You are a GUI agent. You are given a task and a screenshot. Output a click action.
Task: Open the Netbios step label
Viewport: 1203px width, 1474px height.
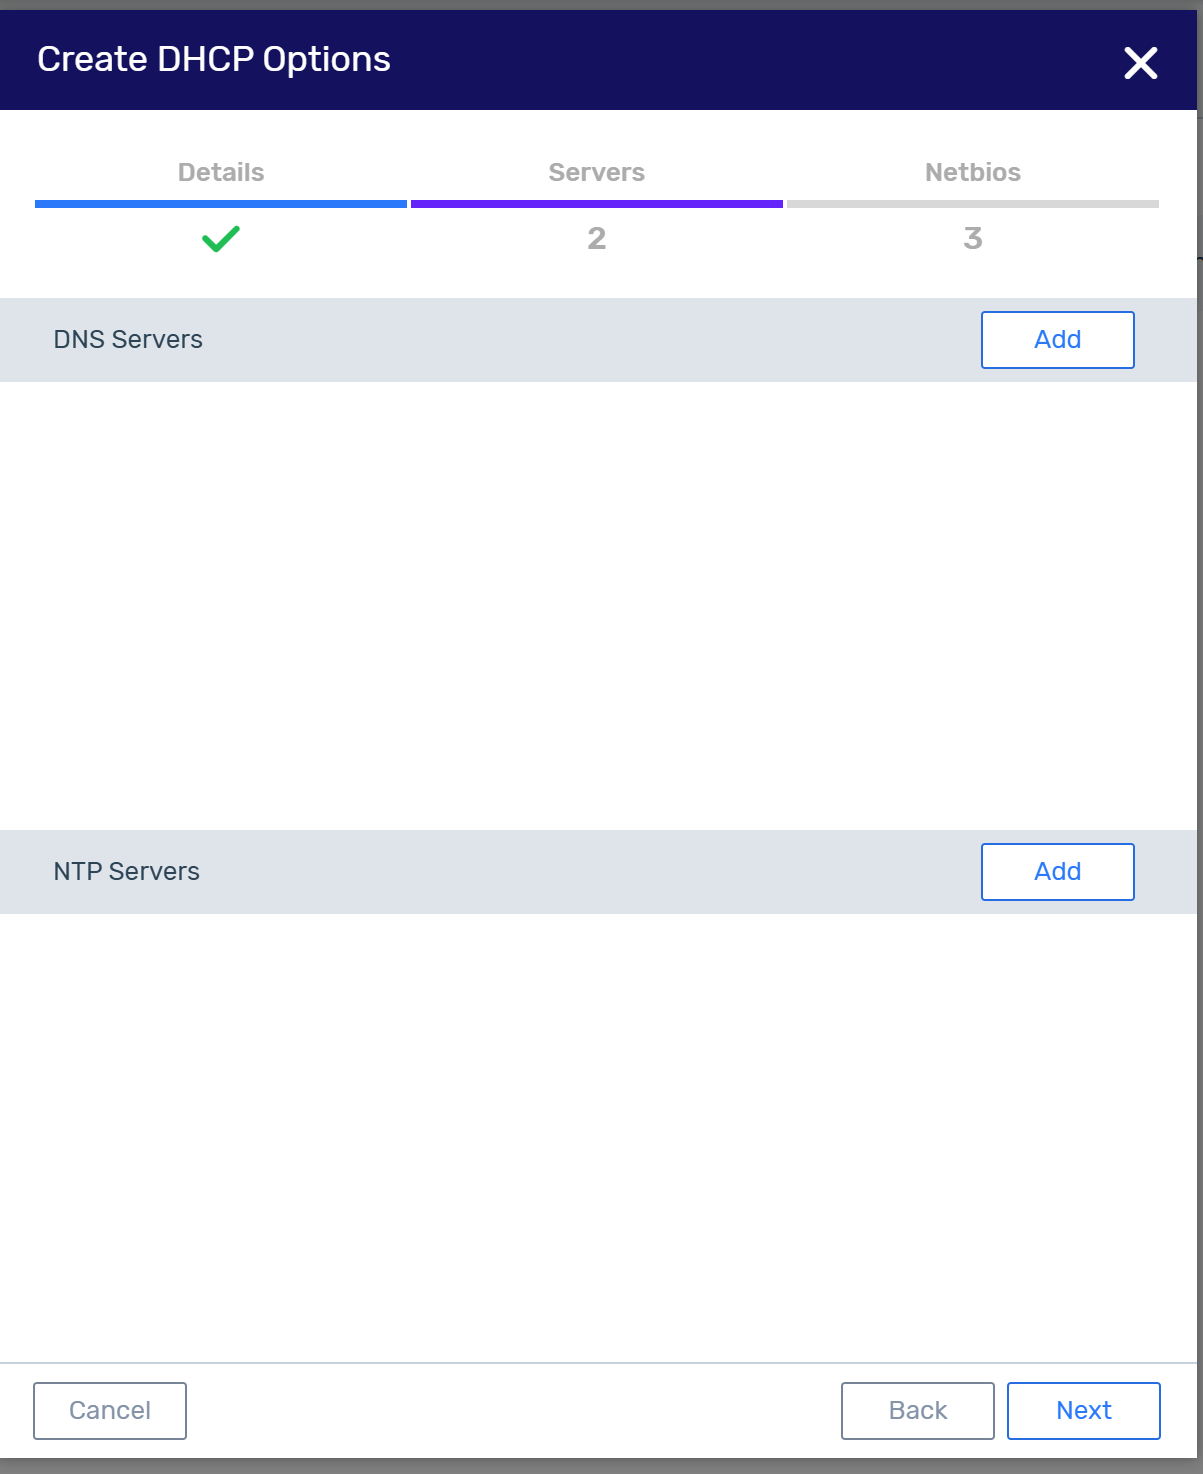click(x=972, y=172)
